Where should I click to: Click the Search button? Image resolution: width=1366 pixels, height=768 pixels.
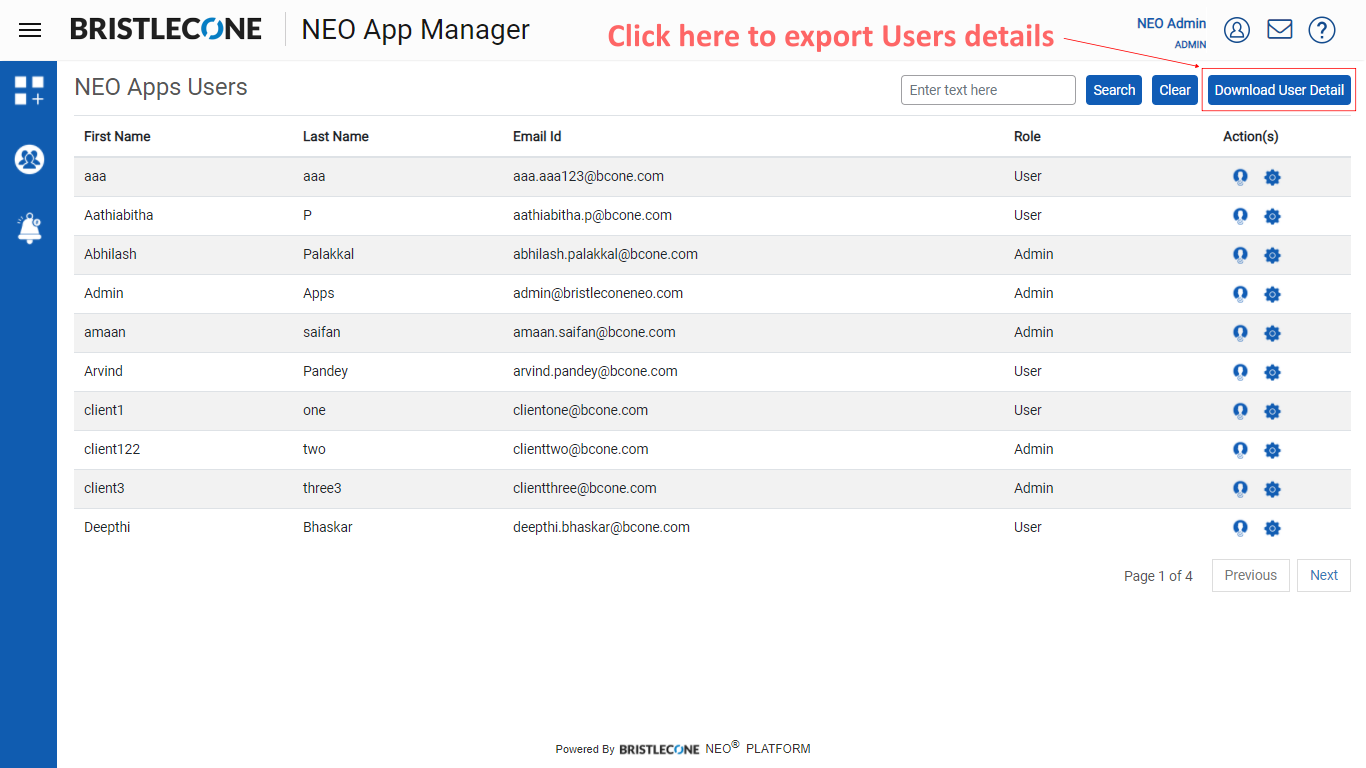pos(1114,90)
